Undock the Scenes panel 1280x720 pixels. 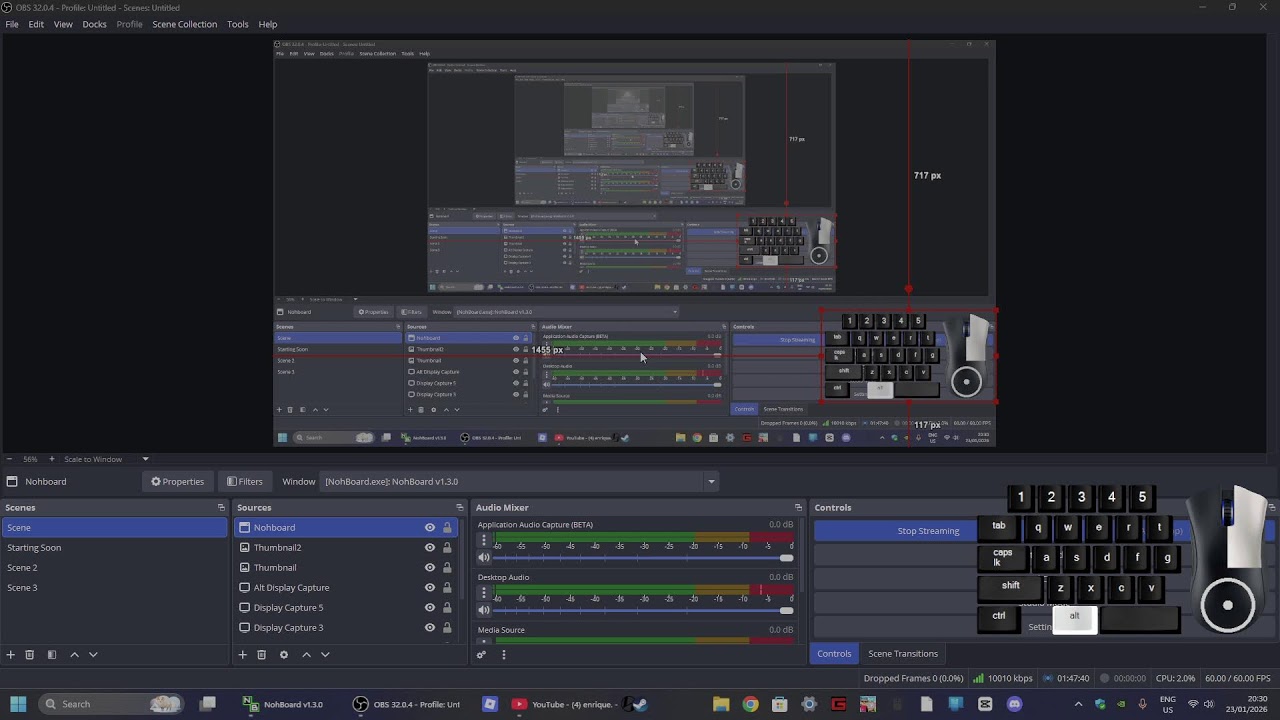click(221, 508)
